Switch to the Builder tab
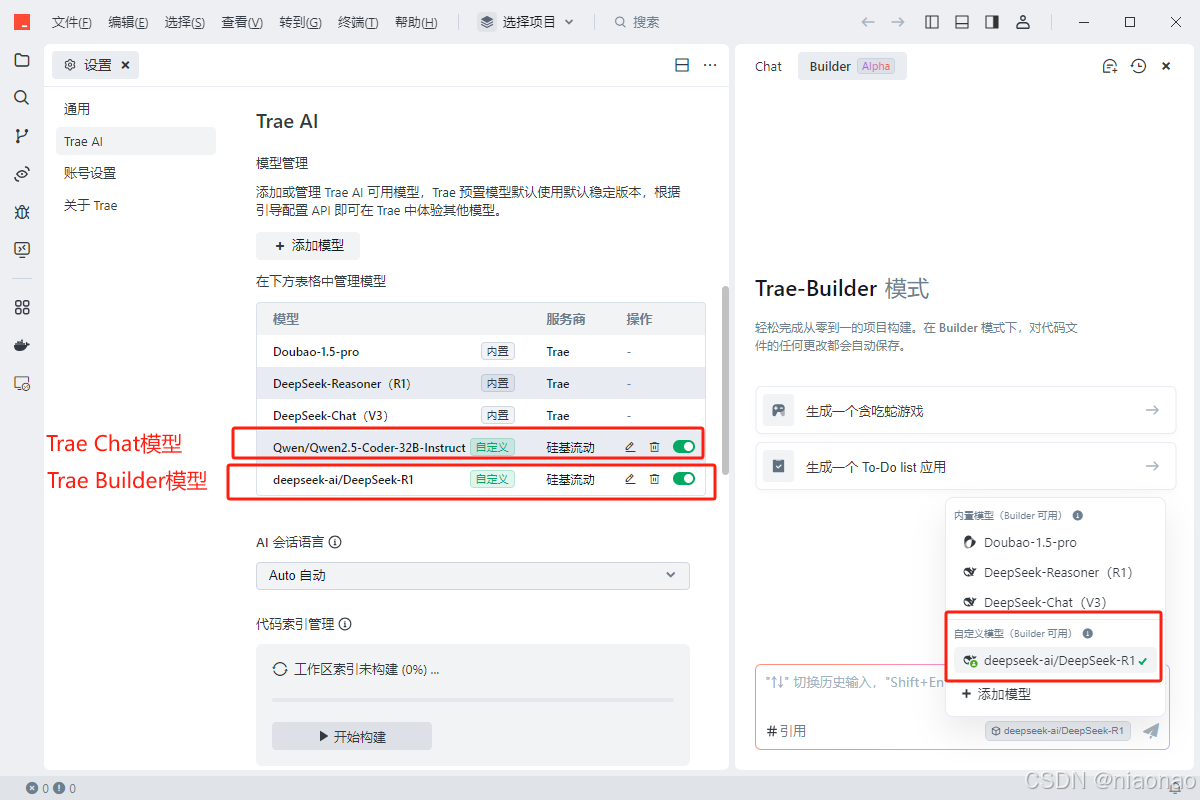1200x800 pixels. 851,66
